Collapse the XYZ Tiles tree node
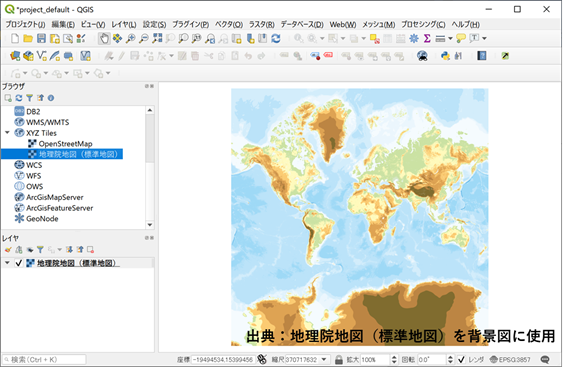This screenshot has width=565, height=367. point(7,133)
